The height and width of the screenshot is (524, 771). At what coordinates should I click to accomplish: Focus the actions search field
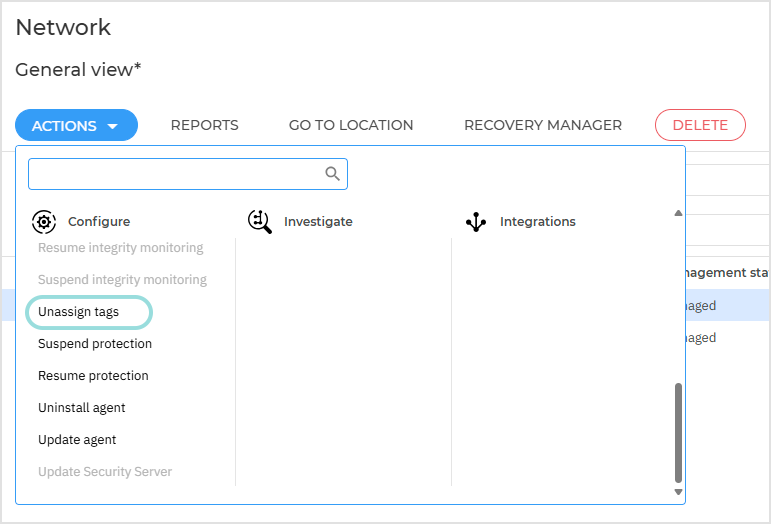click(x=188, y=174)
